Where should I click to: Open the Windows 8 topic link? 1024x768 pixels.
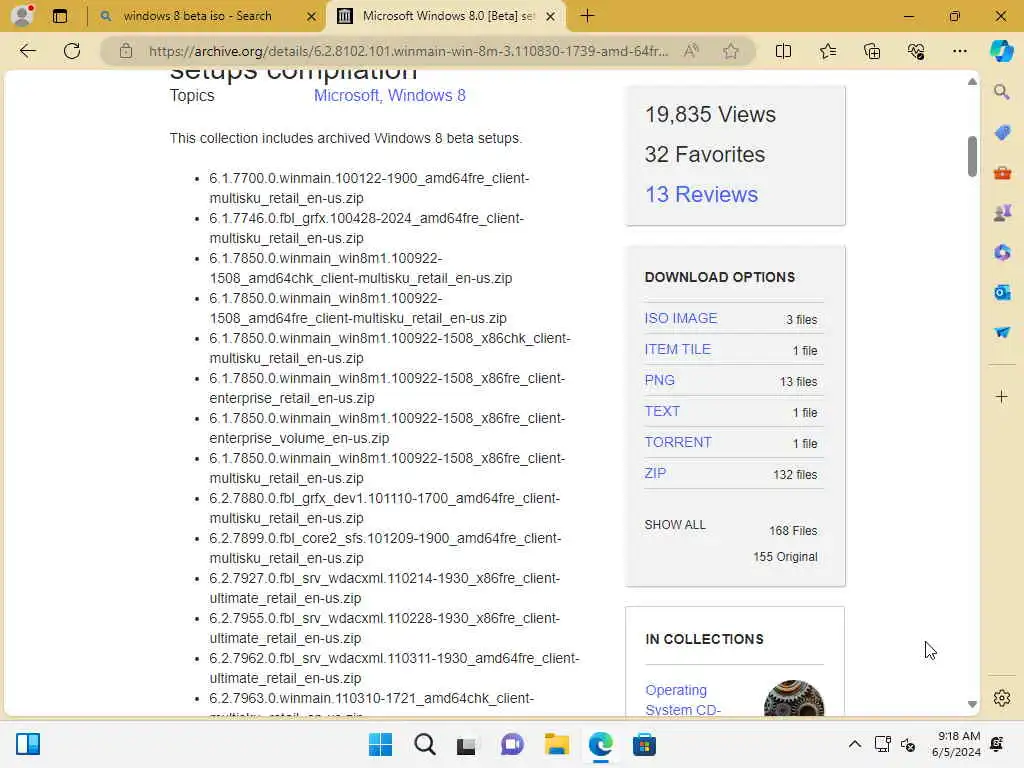click(x=426, y=95)
